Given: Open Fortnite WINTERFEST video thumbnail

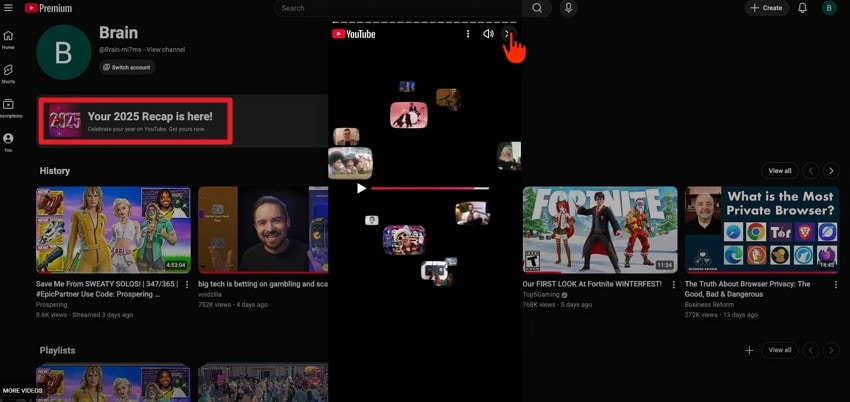Looking at the screenshot, I should tap(600, 230).
